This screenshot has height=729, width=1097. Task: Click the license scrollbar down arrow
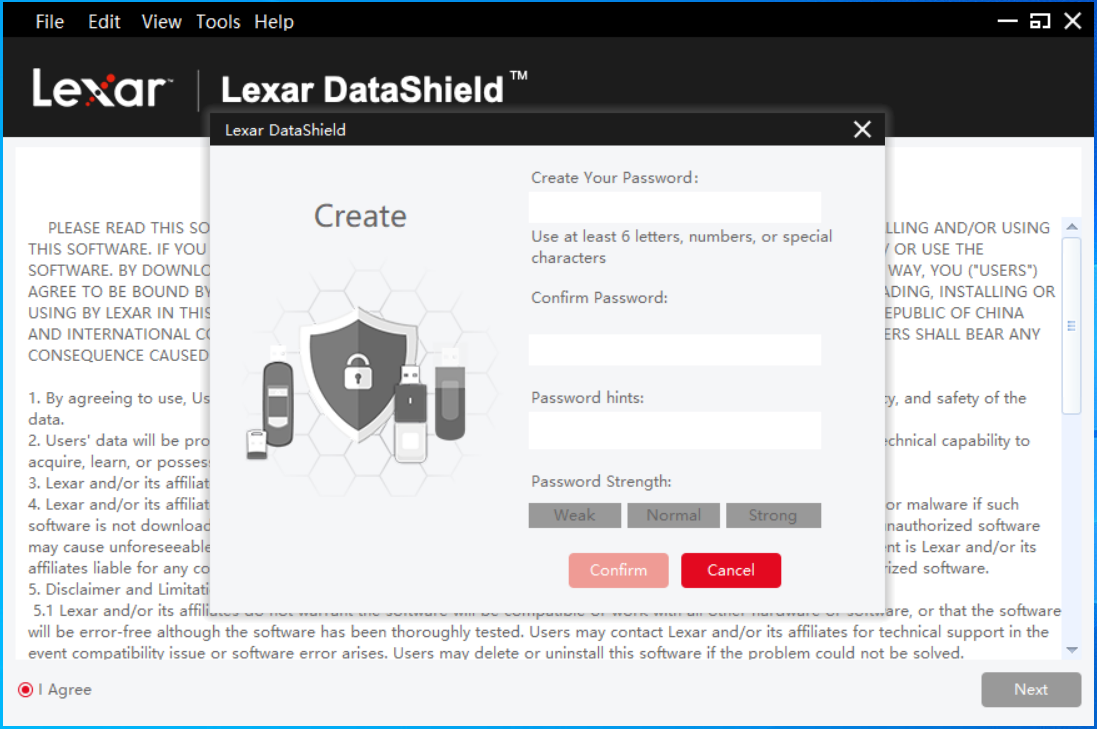(x=1072, y=650)
